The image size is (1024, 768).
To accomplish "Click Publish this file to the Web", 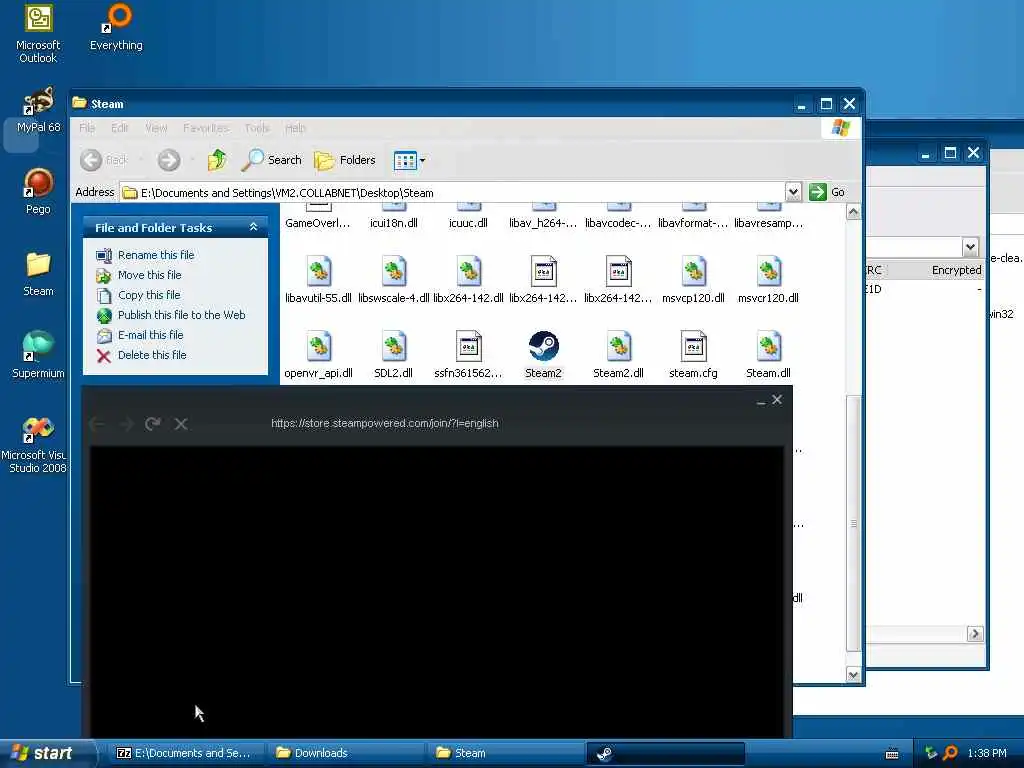I will pyautogui.click(x=170, y=315).
